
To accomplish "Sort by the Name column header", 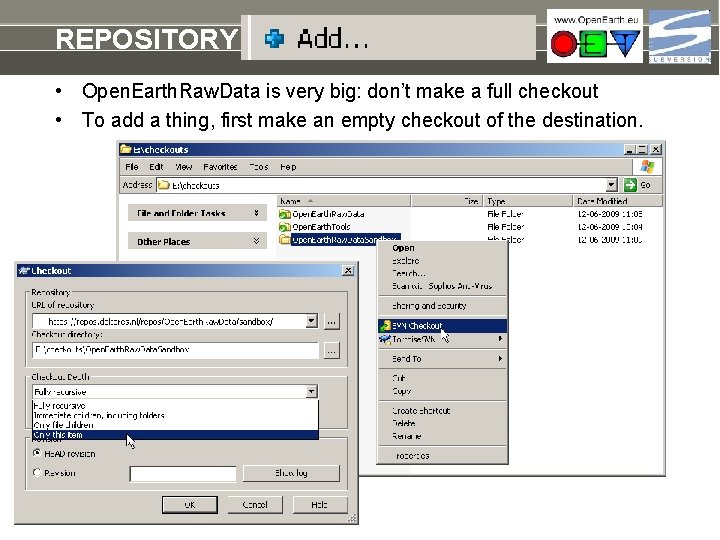I will click(x=343, y=201).
